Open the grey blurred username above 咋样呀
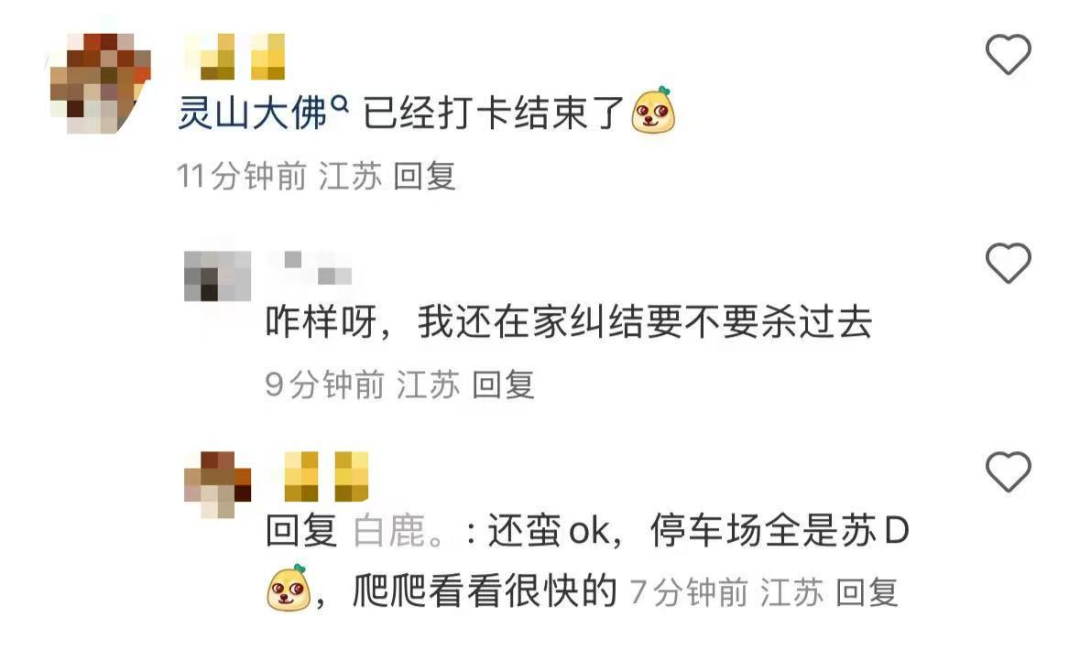This screenshot has height=671, width=1080. 309,269
